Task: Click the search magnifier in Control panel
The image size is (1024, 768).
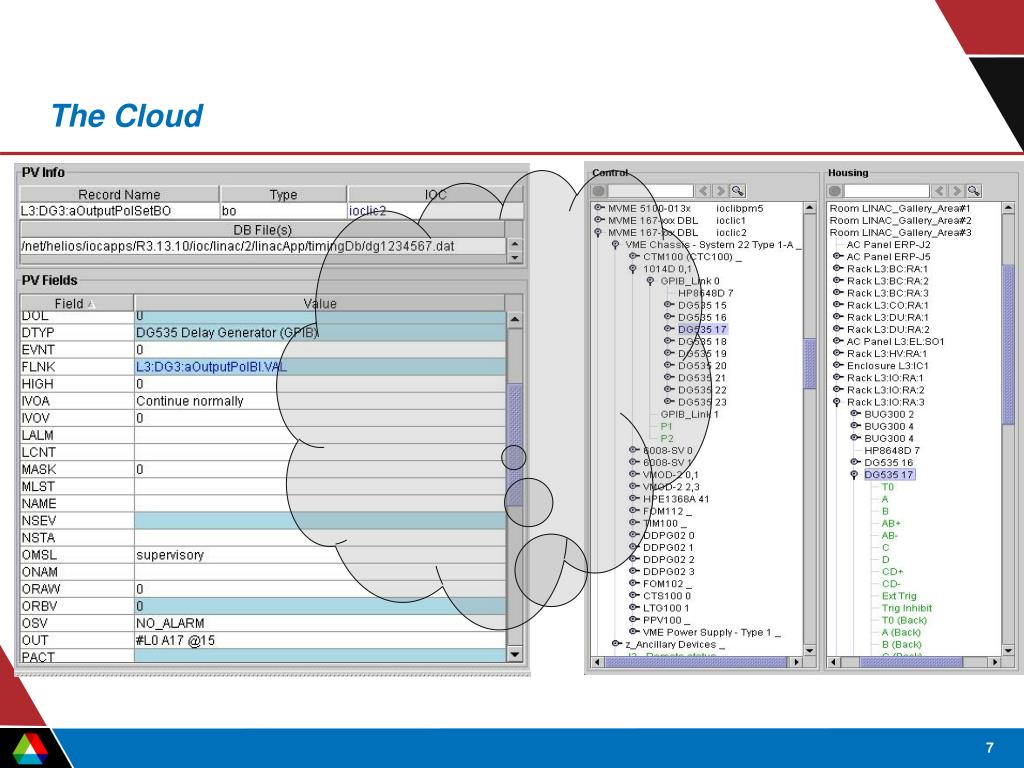Action: click(738, 191)
